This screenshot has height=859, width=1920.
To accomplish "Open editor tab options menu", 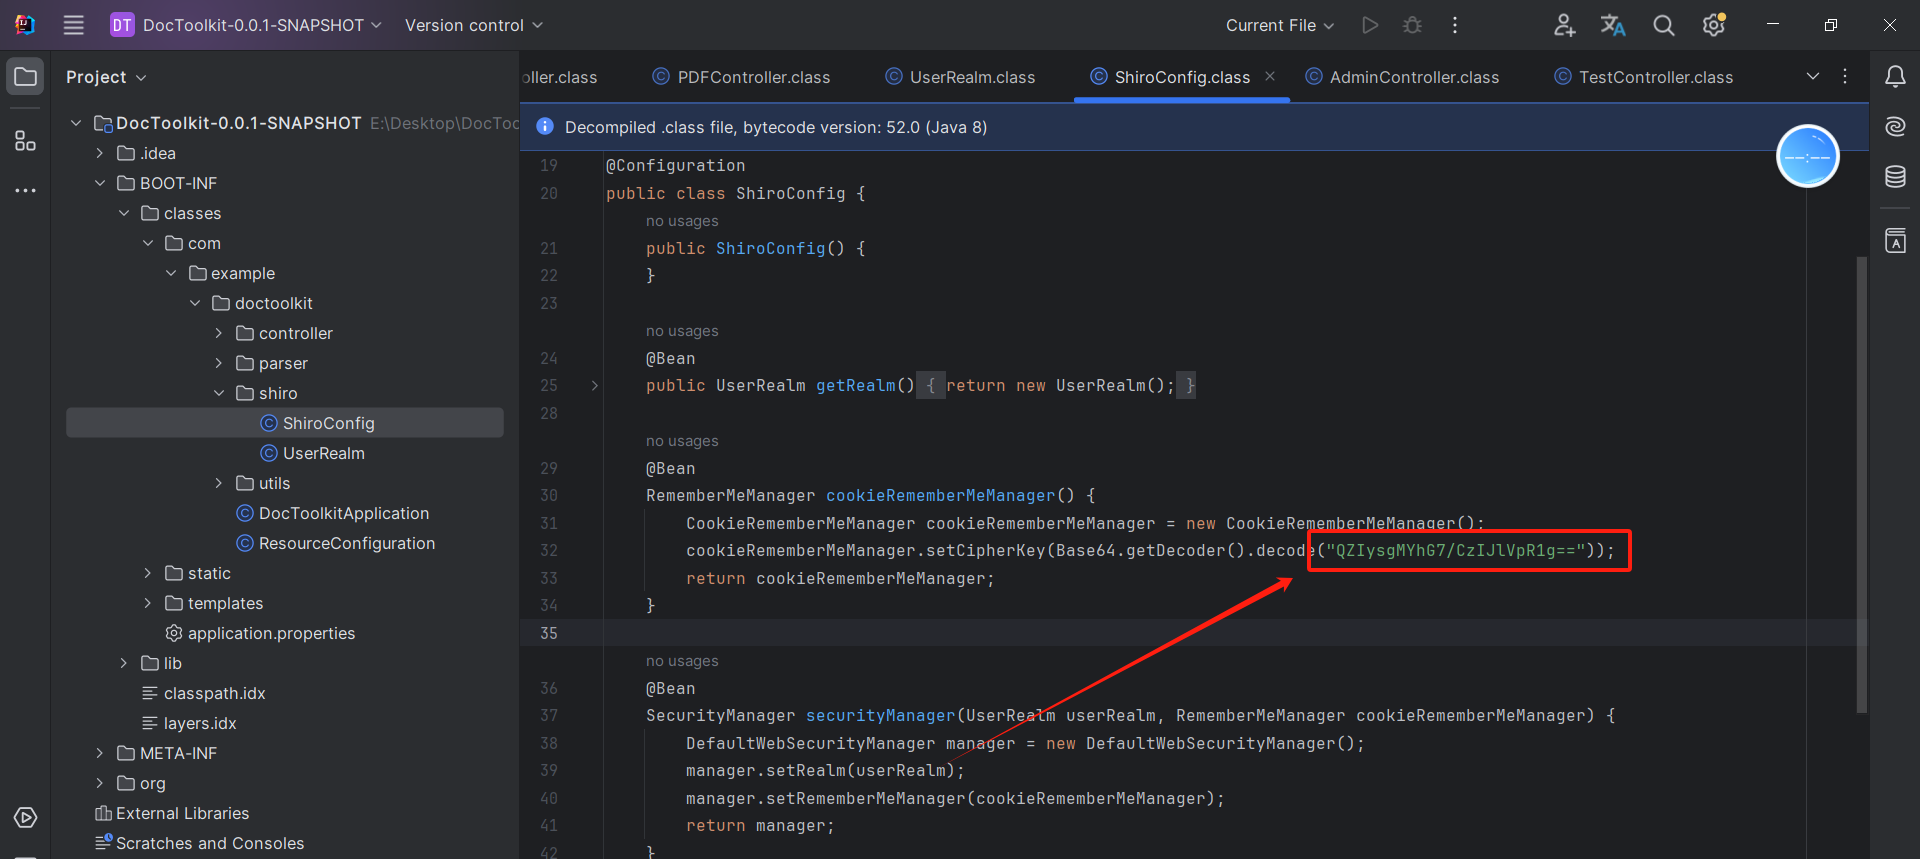I will (1845, 77).
